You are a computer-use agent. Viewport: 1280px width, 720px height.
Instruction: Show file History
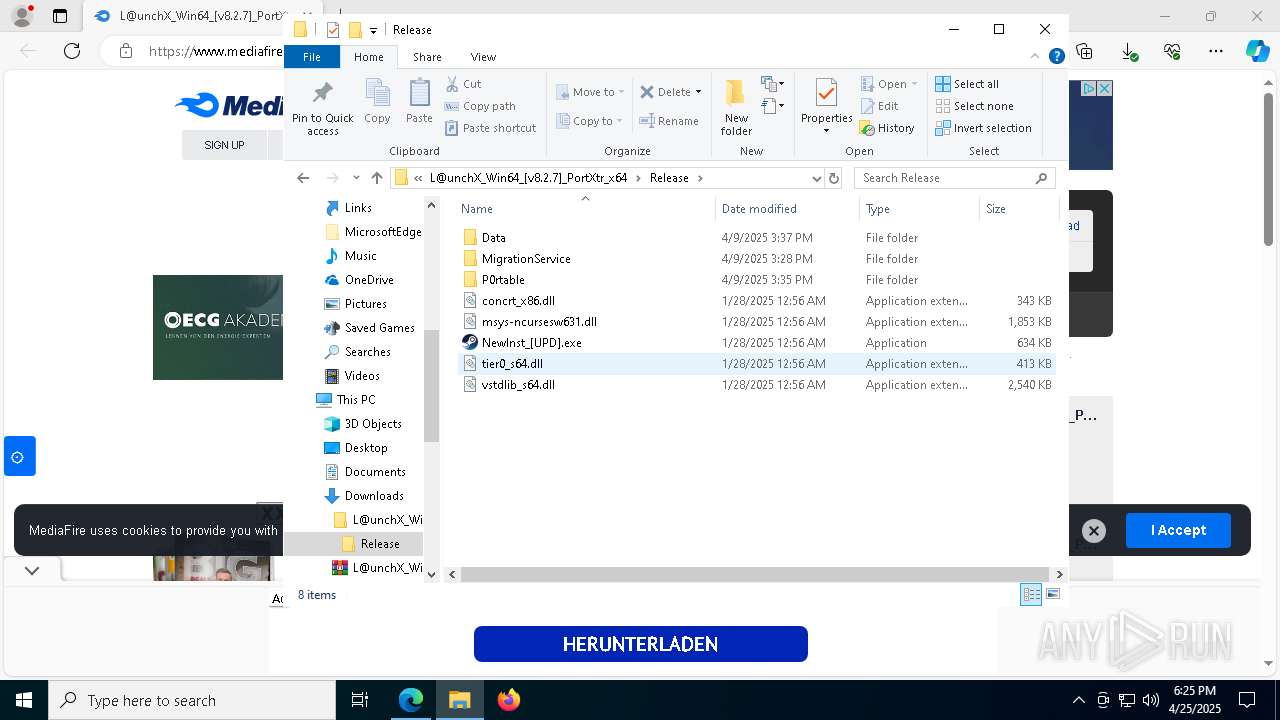(887, 128)
